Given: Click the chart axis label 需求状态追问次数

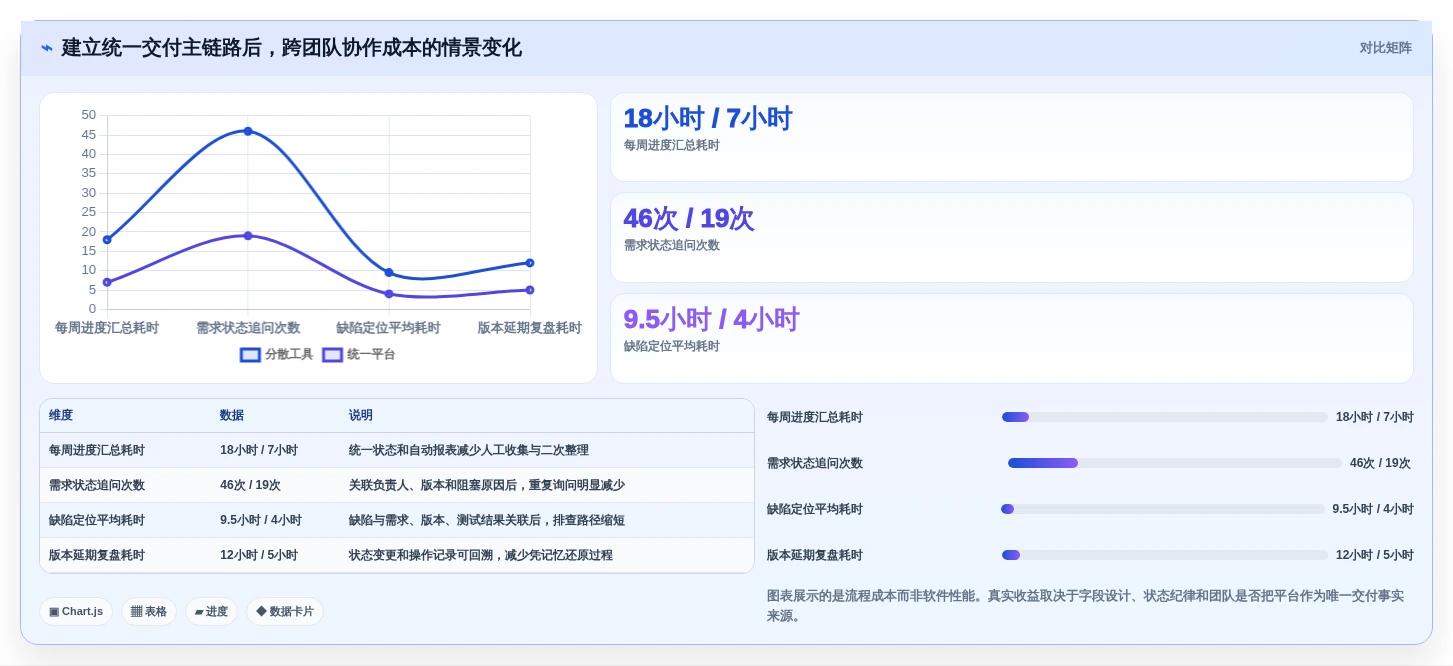Looking at the screenshot, I should tap(248, 328).
